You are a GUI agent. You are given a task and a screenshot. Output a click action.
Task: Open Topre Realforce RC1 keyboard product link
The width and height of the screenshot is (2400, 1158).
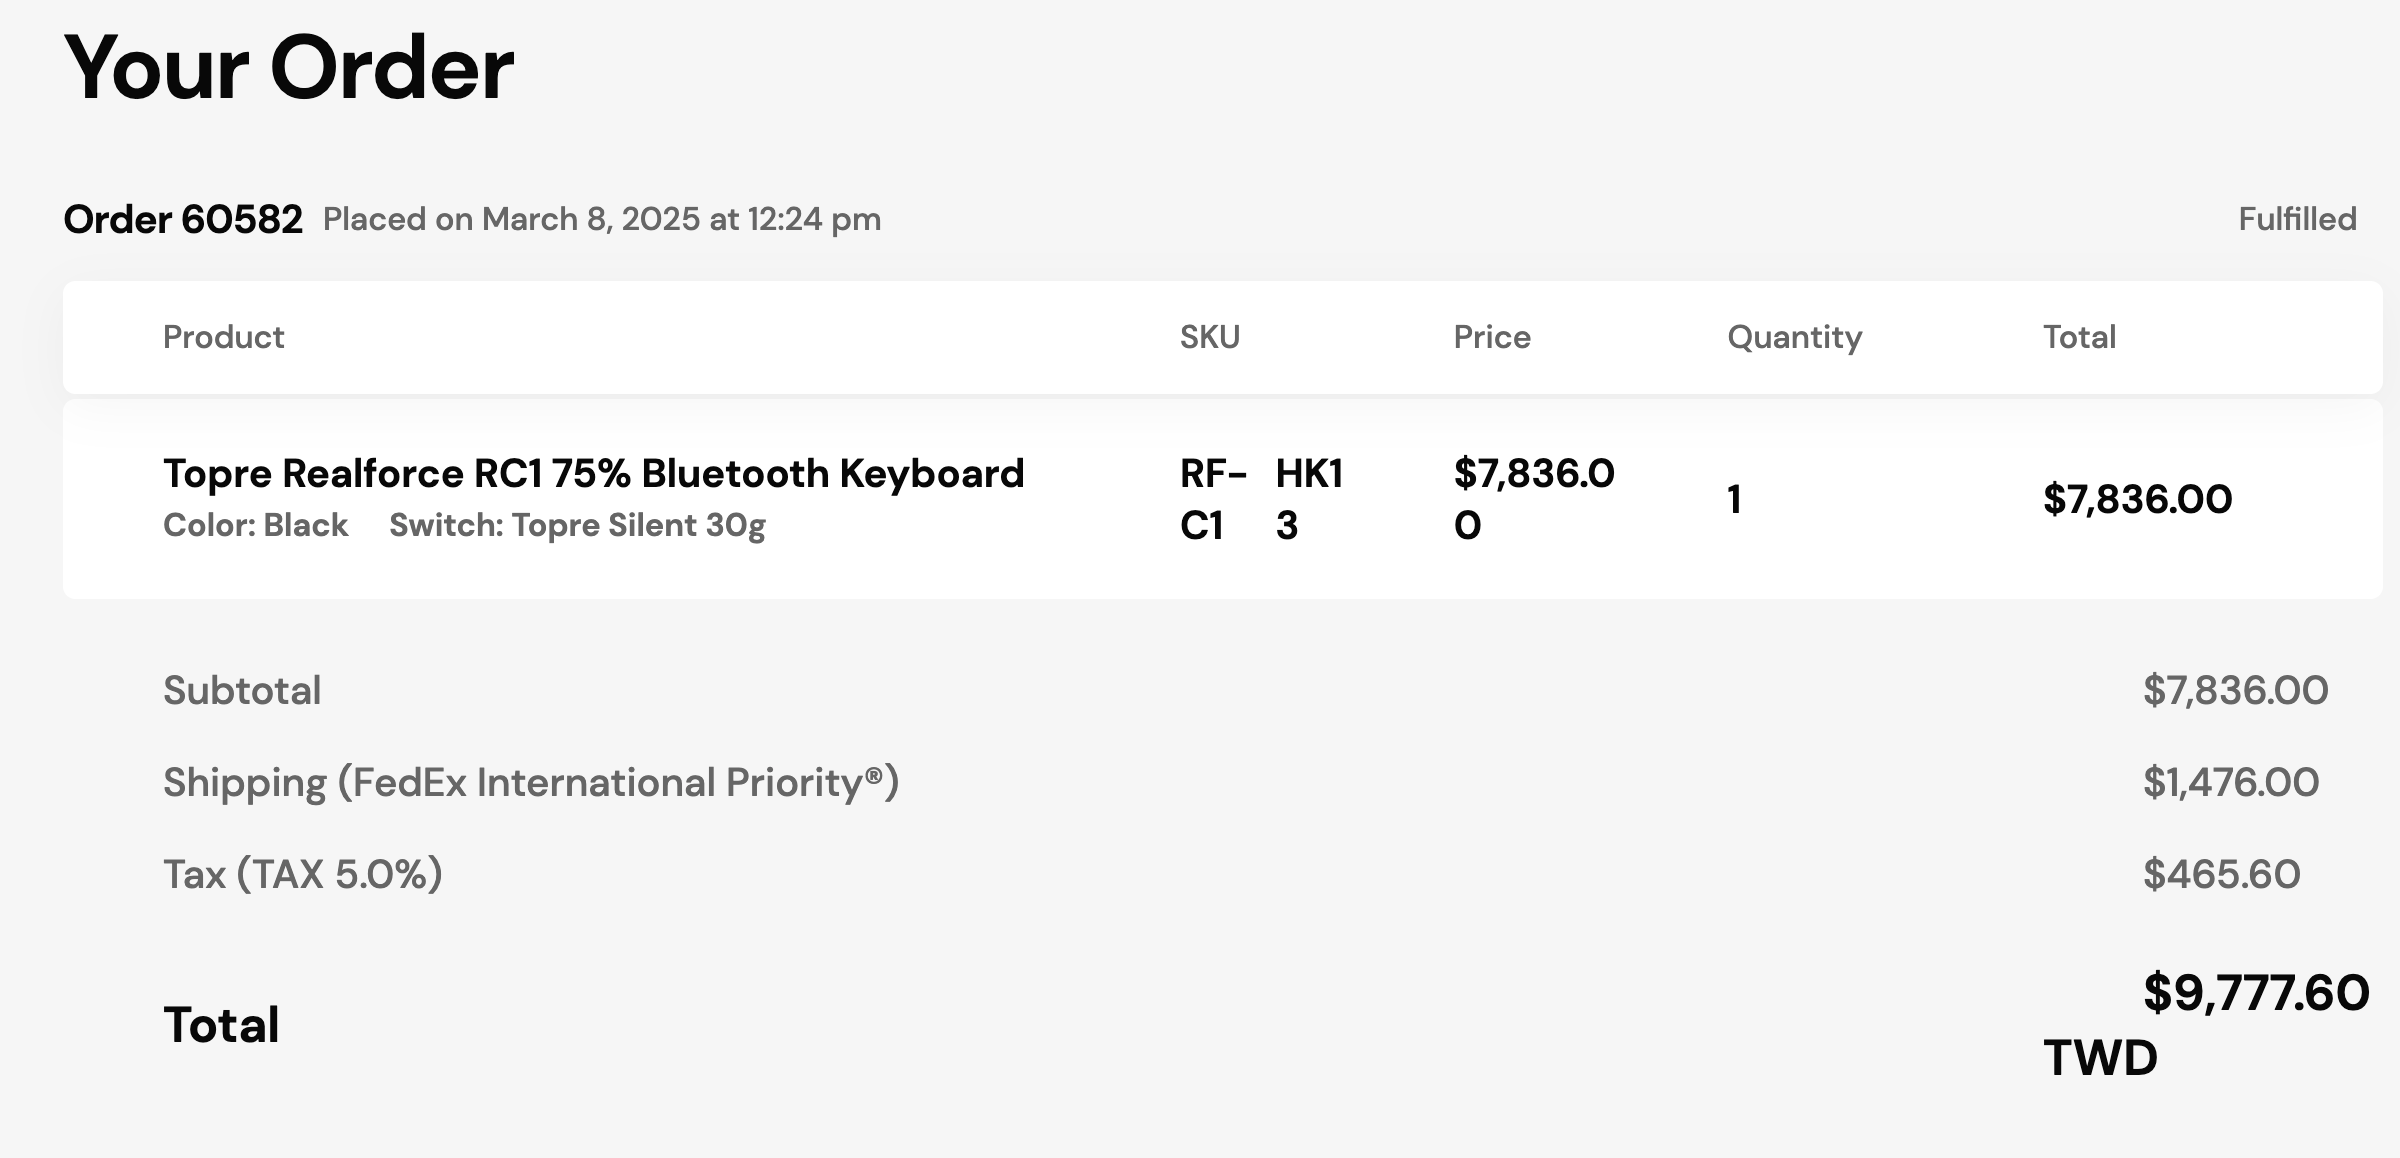click(594, 473)
